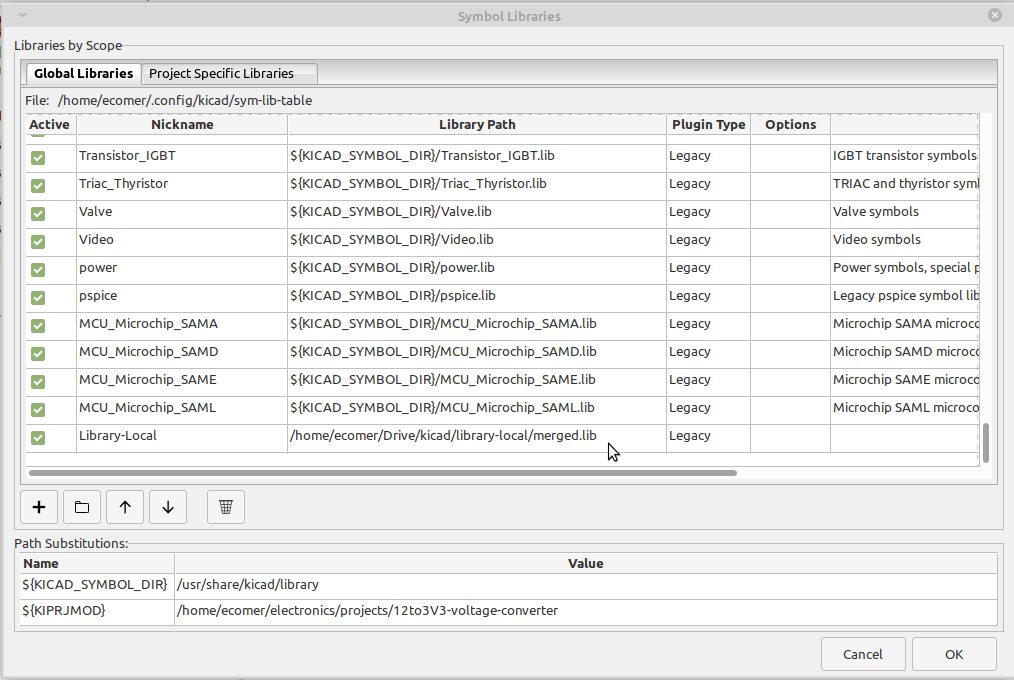
Task: Click the Plugin Type column header
Action: click(709, 125)
